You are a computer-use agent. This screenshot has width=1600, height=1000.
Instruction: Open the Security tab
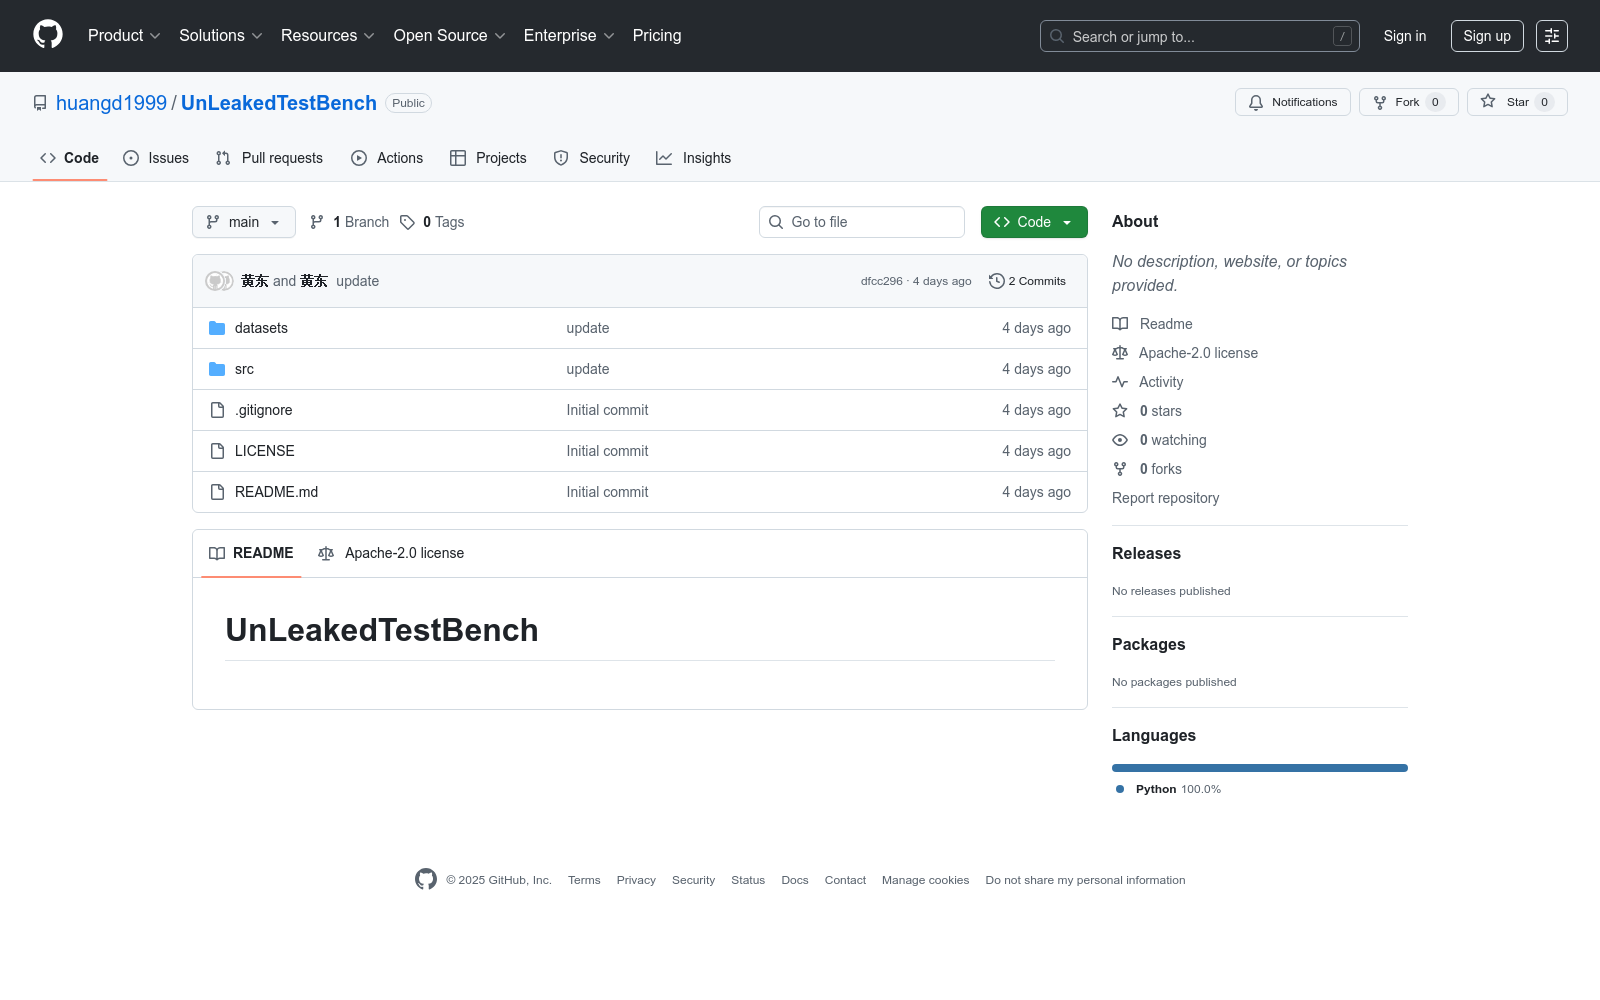[592, 158]
